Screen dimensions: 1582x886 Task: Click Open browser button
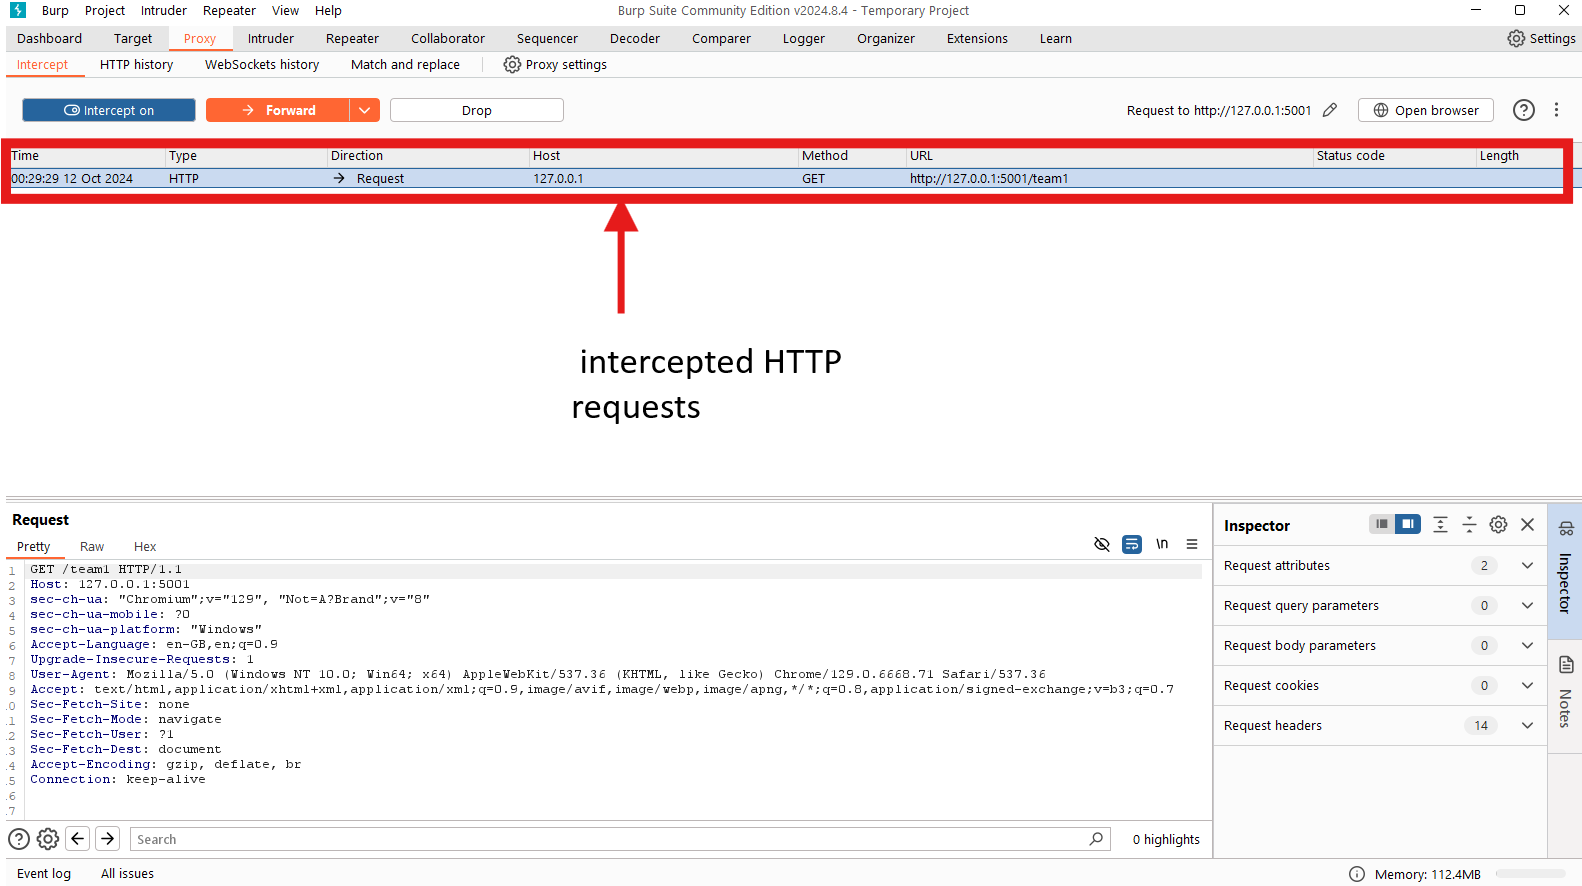(1426, 110)
